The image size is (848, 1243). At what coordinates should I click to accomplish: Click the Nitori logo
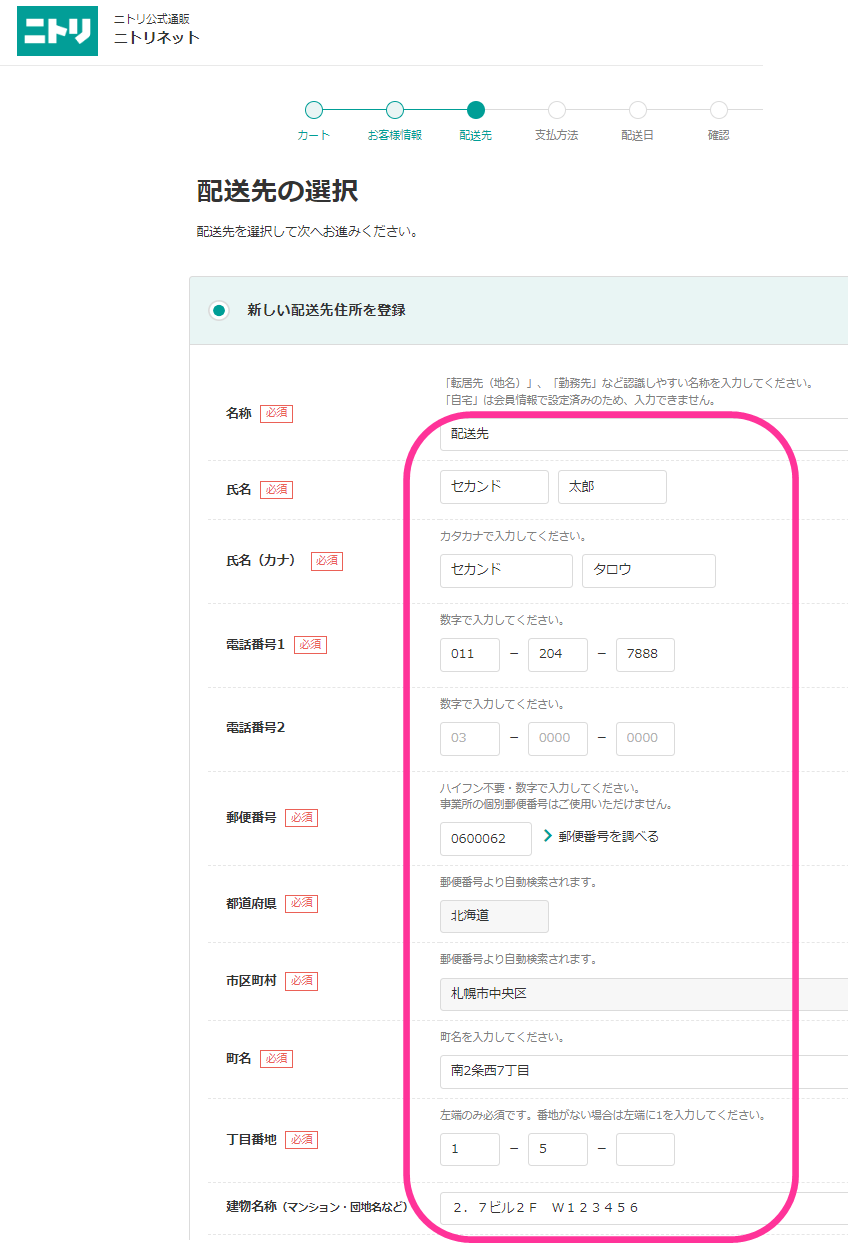tap(57, 31)
